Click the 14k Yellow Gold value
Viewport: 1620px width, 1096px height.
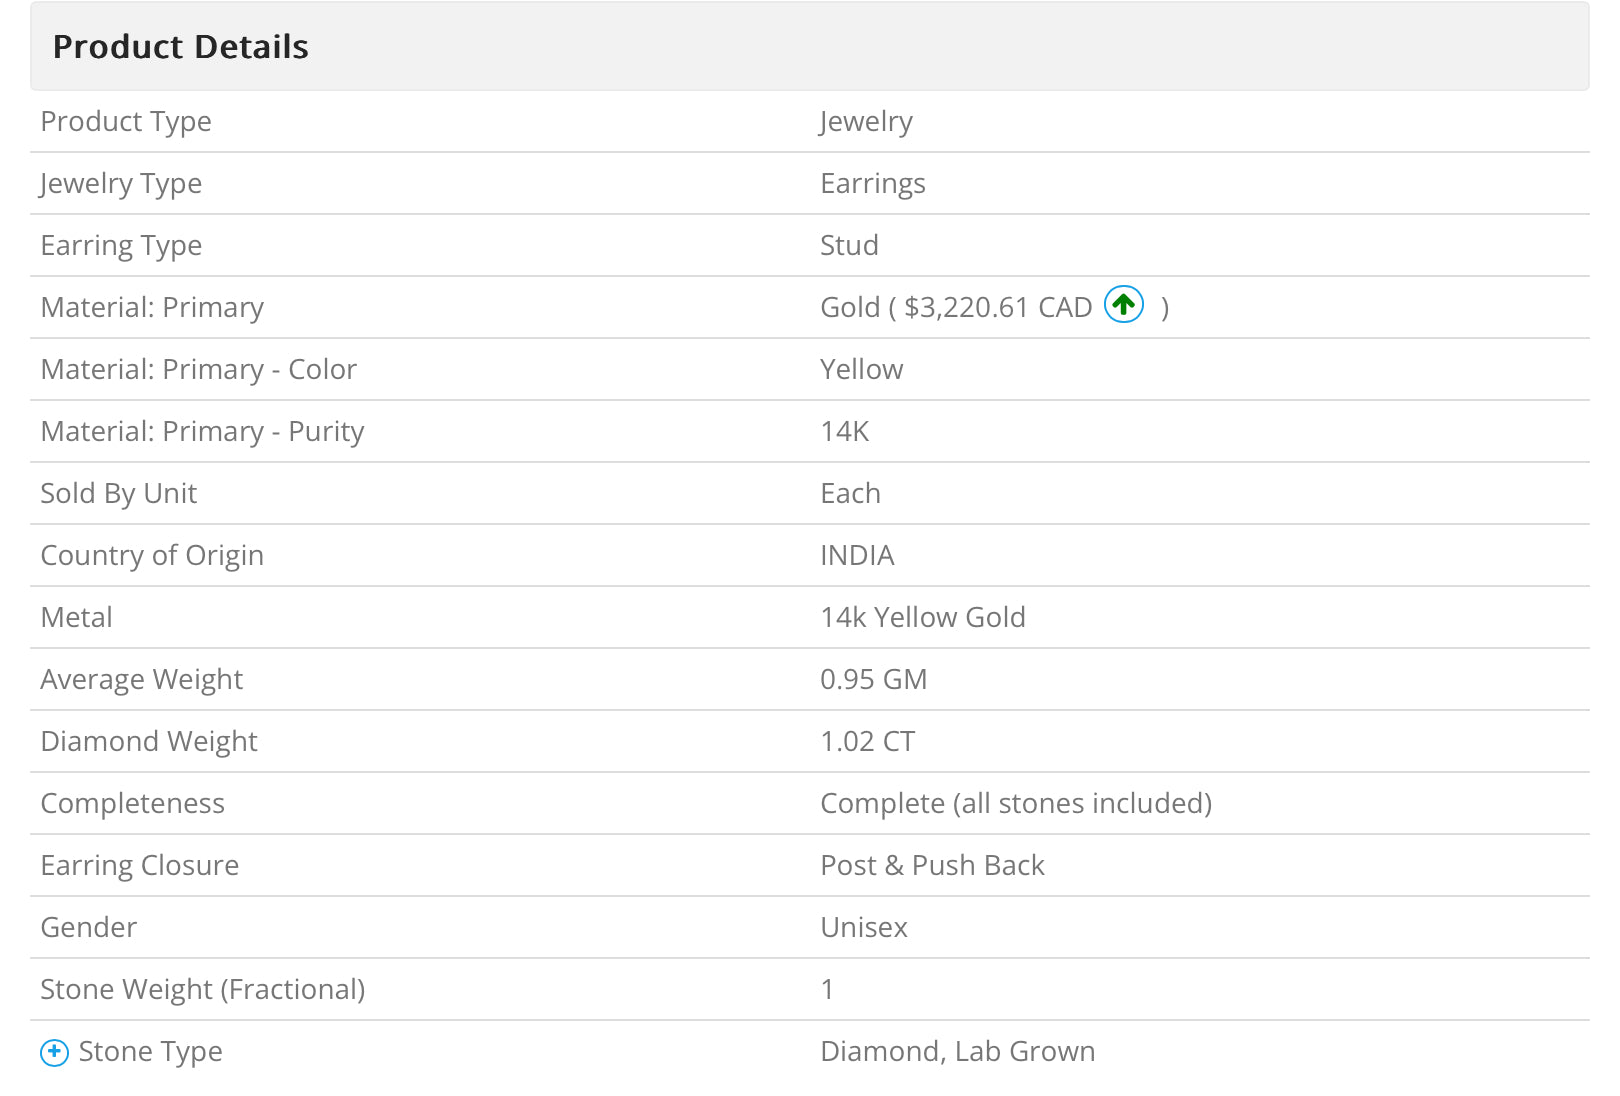pyautogui.click(x=922, y=617)
